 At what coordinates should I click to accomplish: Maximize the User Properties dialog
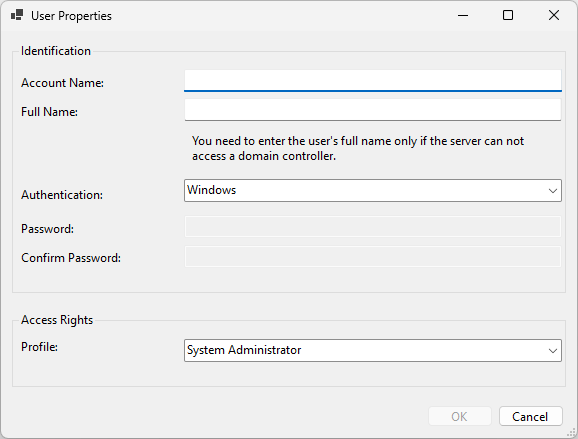pos(508,15)
